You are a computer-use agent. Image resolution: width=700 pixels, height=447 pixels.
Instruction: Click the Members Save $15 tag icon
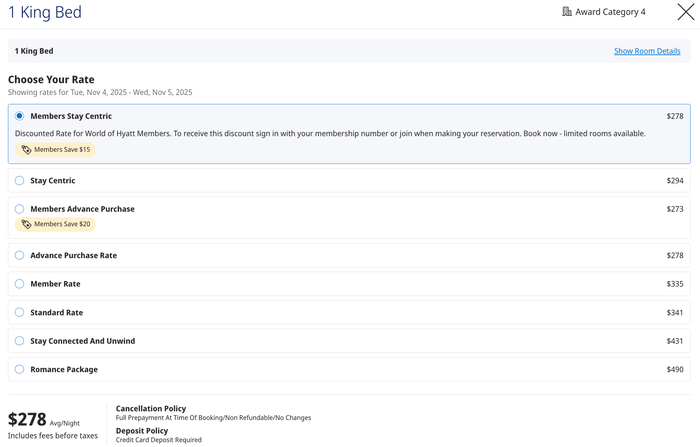coord(26,150)
